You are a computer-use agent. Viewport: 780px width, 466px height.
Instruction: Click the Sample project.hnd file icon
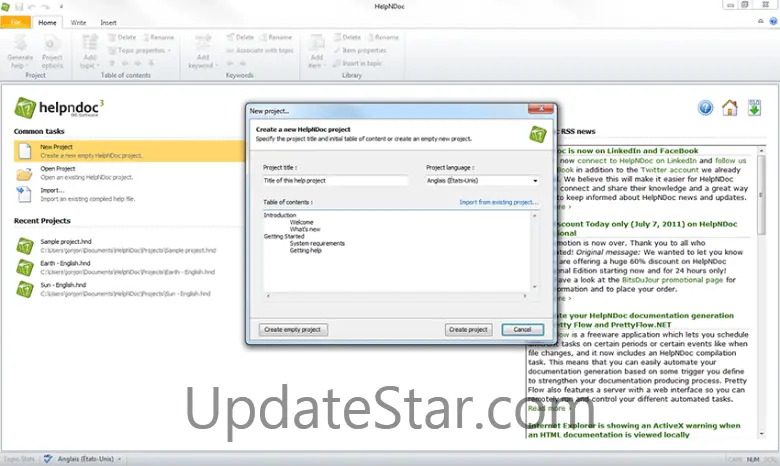coord(24,246)
